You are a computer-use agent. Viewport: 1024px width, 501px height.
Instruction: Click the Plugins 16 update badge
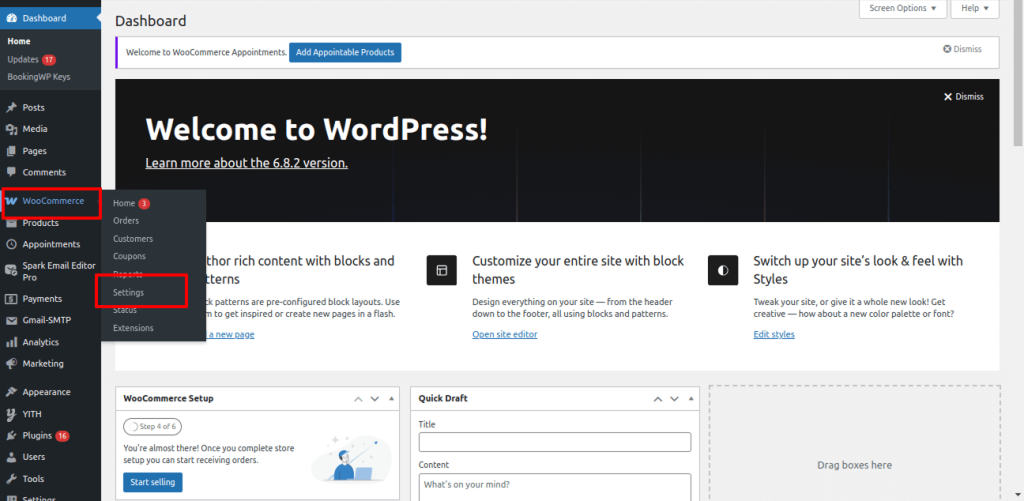(62, 436)
